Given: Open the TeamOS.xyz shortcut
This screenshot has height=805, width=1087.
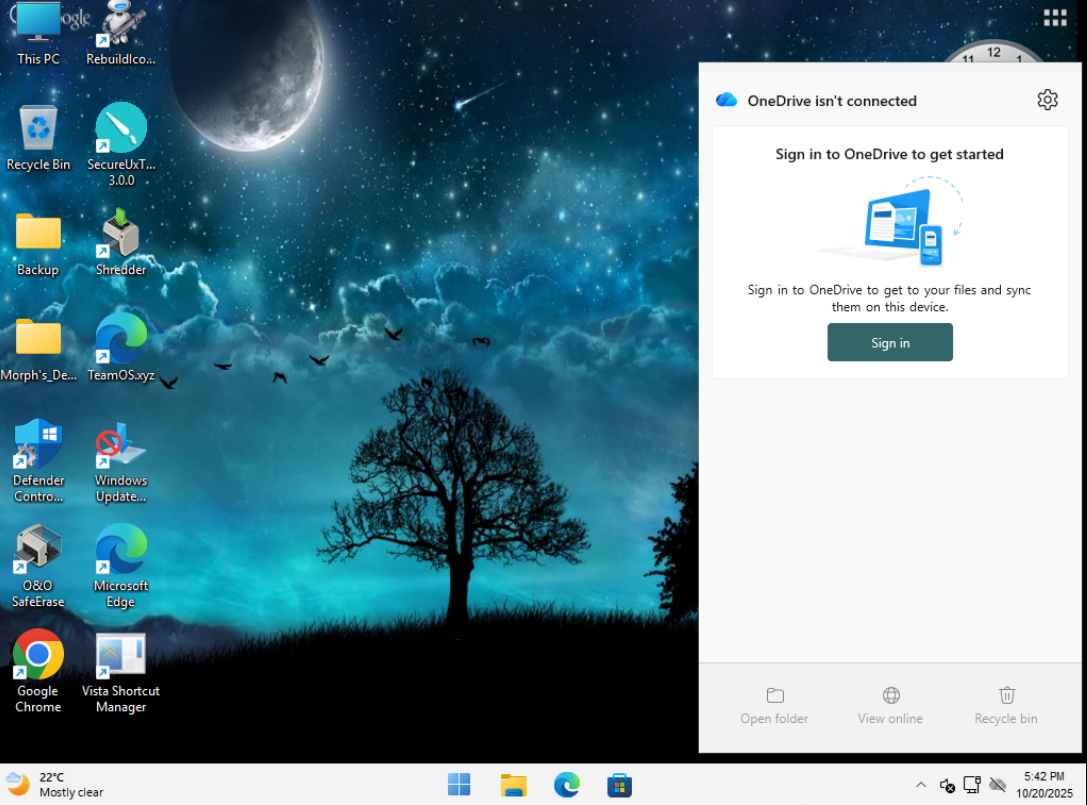Looking at the screenshot, I should coord(121,348).
